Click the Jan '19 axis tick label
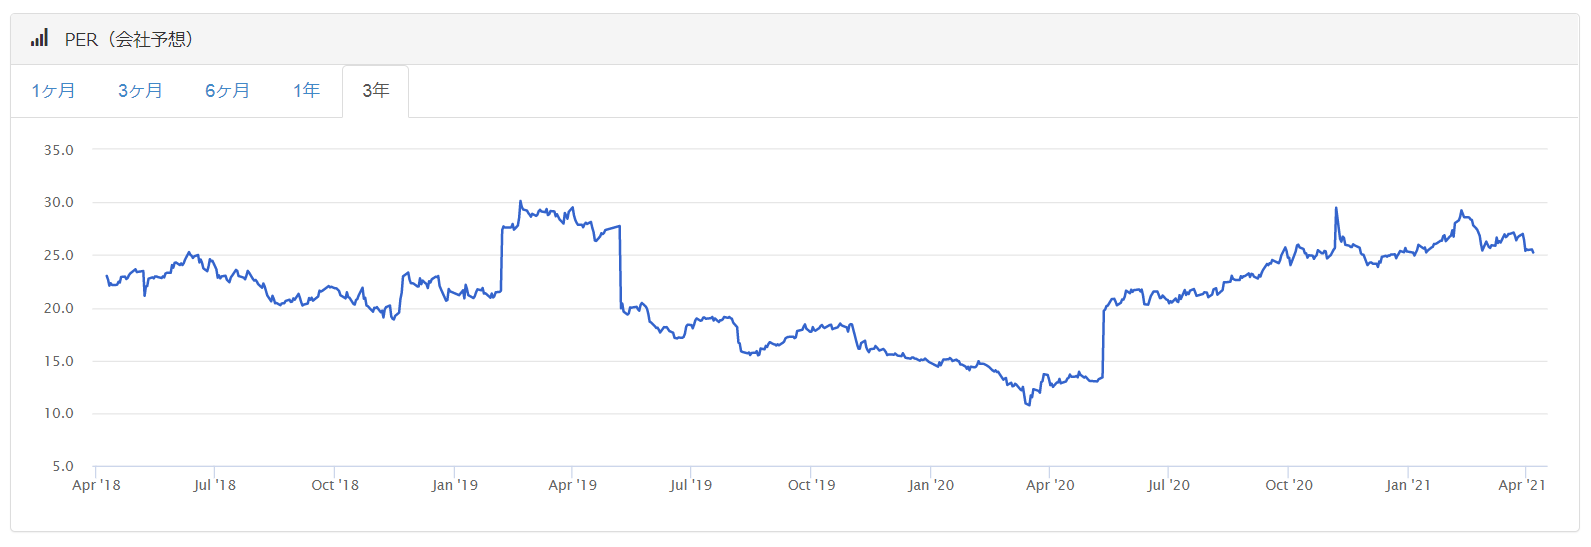Image resolution: width=1591 pixels, height=547 pixels. [x=455, y=485]
